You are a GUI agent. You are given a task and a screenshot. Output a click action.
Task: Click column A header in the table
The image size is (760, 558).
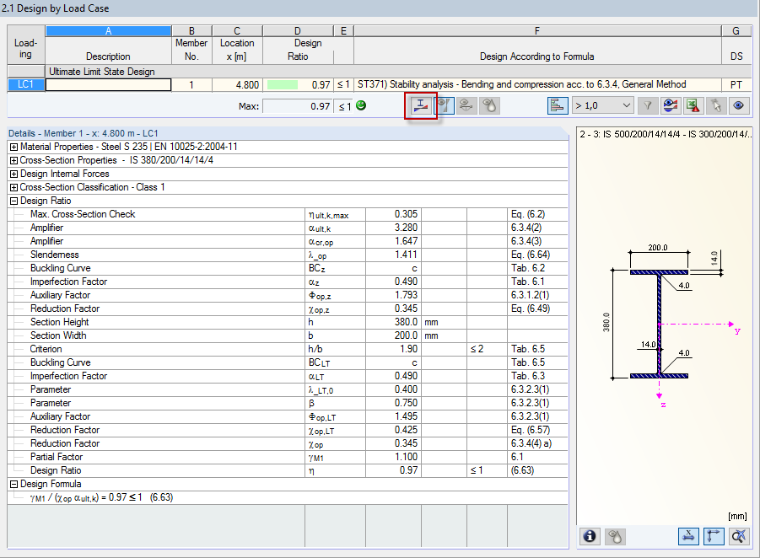[109, 31]
